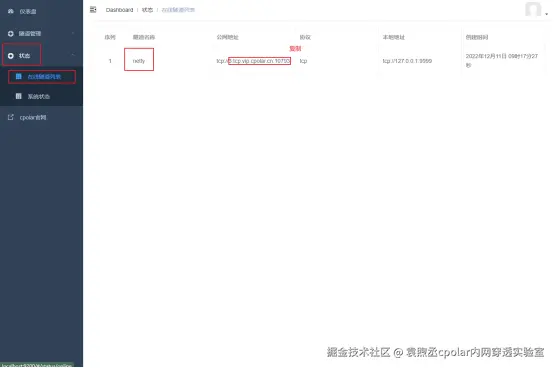Click the tunnel name netty cell
This screenshot has width=554, height=368.
click(139, 61)
